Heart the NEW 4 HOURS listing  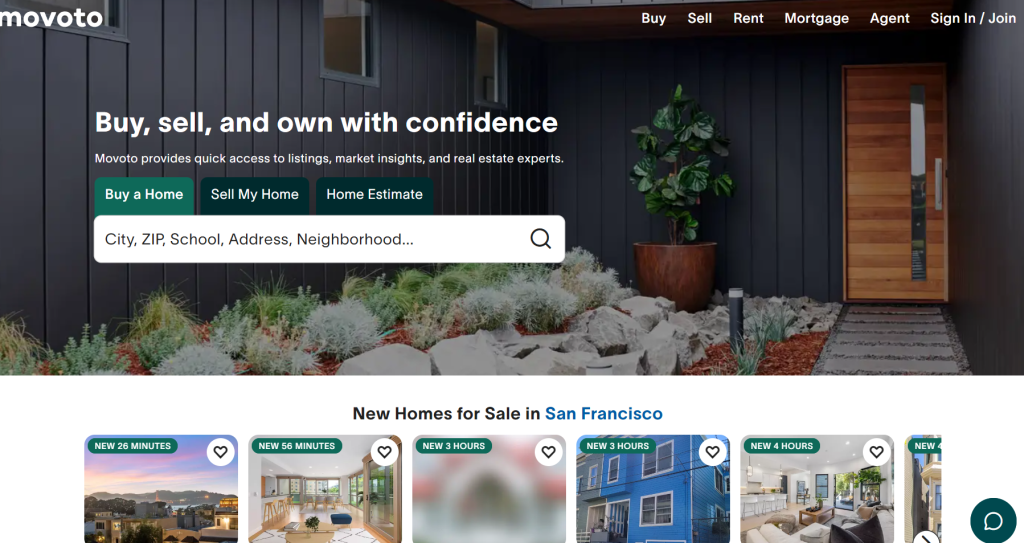(876, 452)
